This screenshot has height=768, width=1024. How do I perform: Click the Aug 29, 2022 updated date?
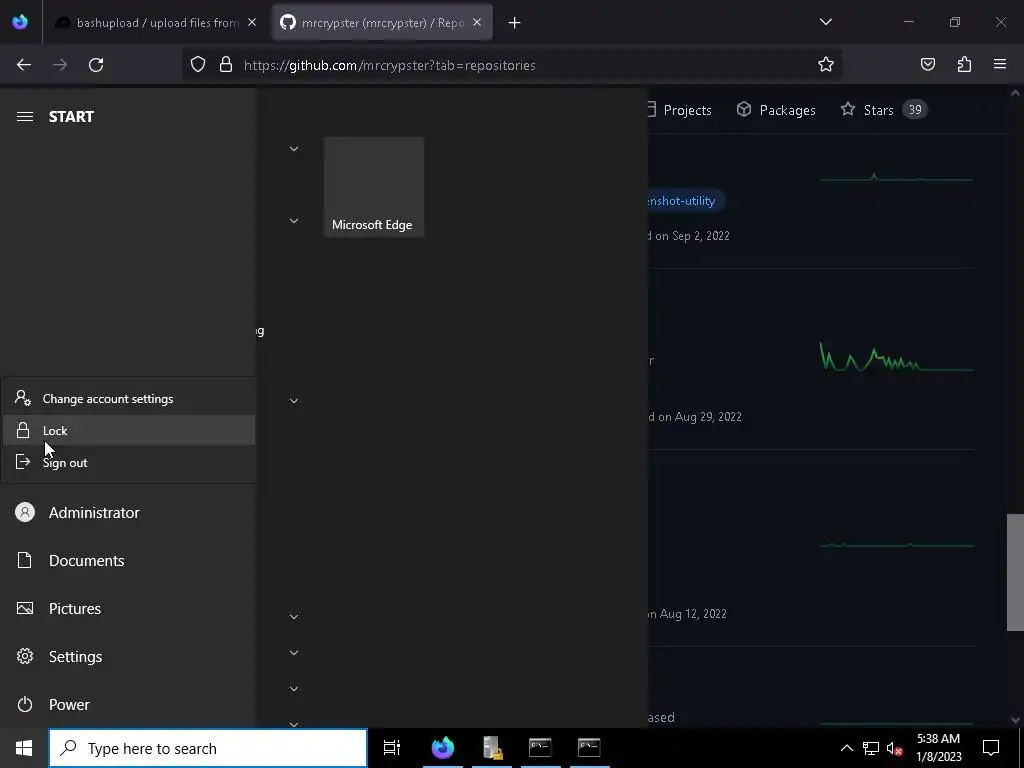[x=708, y=417]
